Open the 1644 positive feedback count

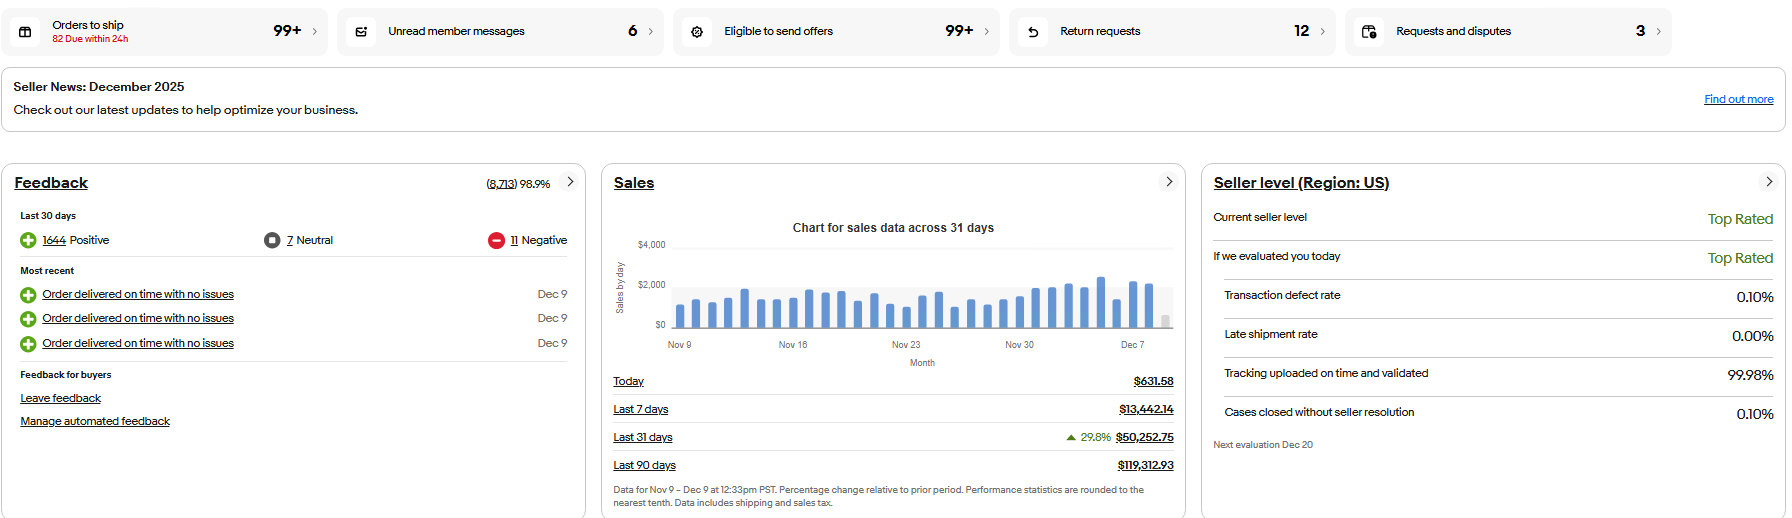point(54,240)
